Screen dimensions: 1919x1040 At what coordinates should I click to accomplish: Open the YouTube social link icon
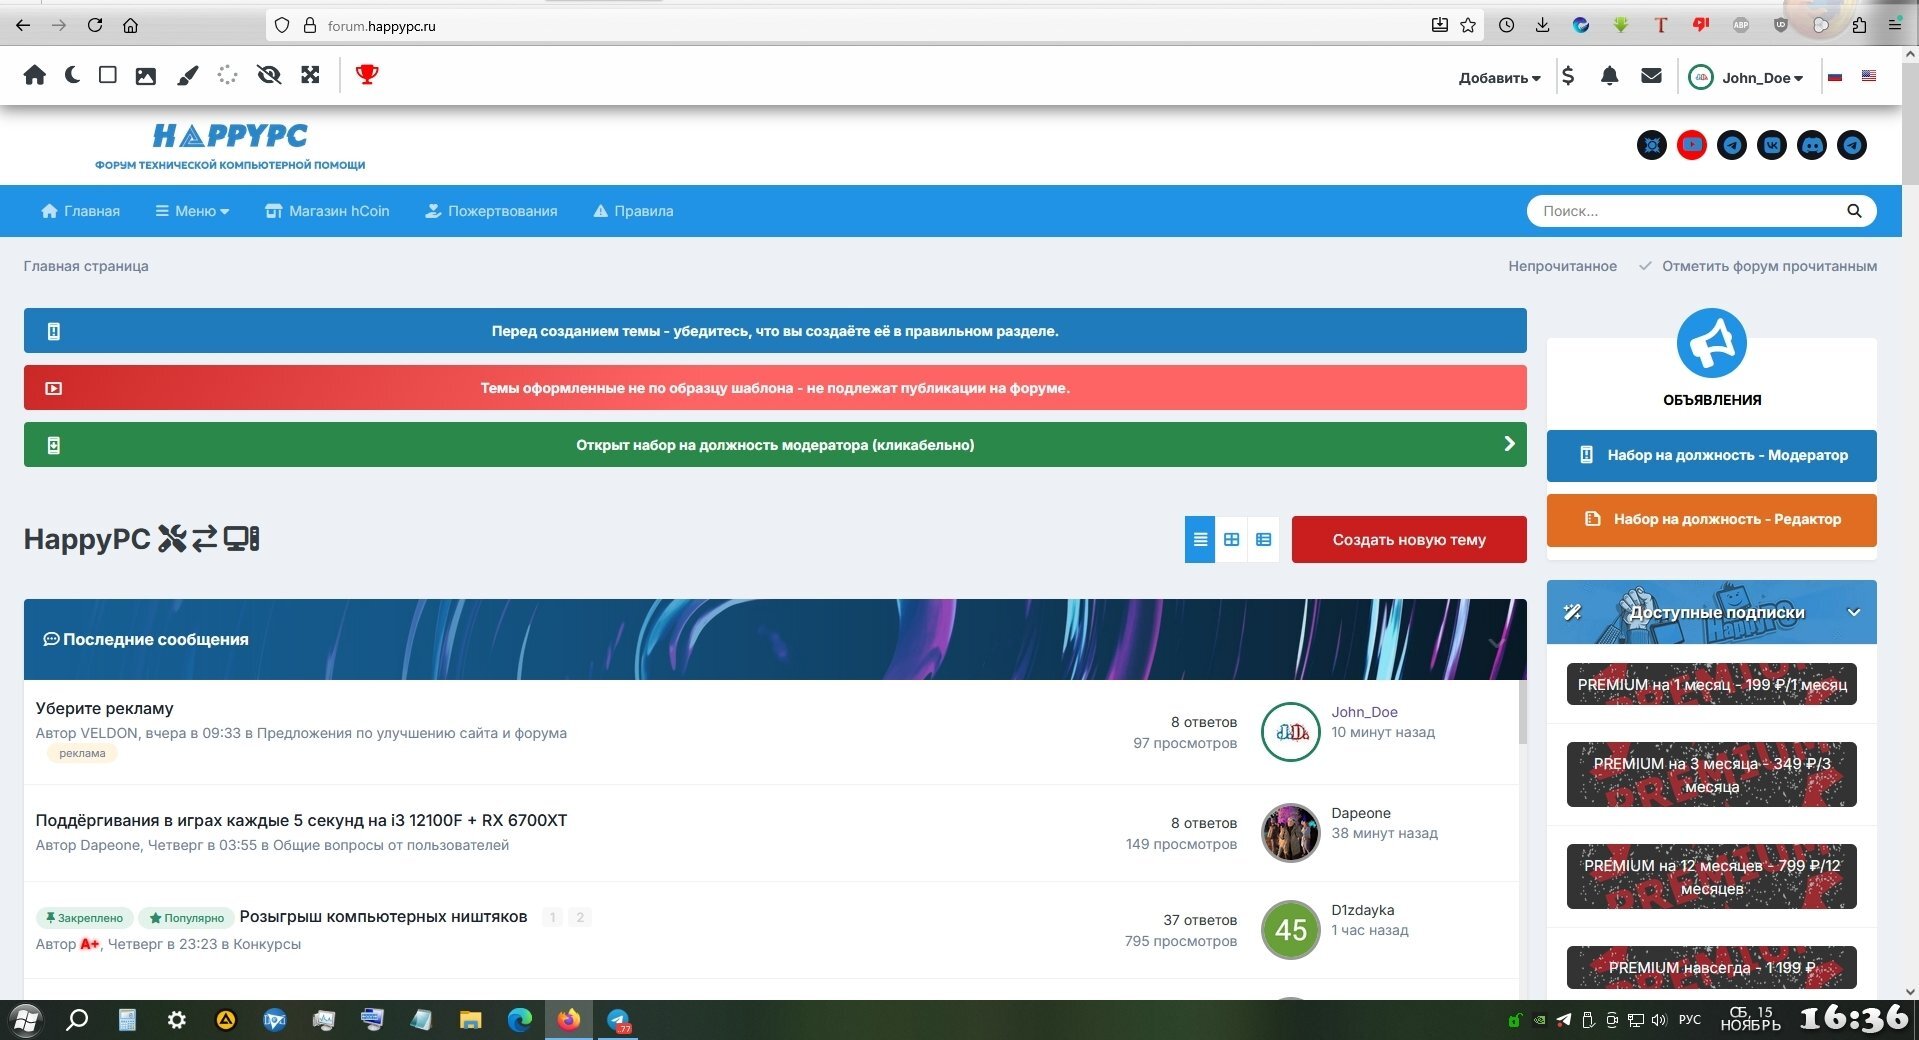pyautogui.click(x=1691, y=145)
